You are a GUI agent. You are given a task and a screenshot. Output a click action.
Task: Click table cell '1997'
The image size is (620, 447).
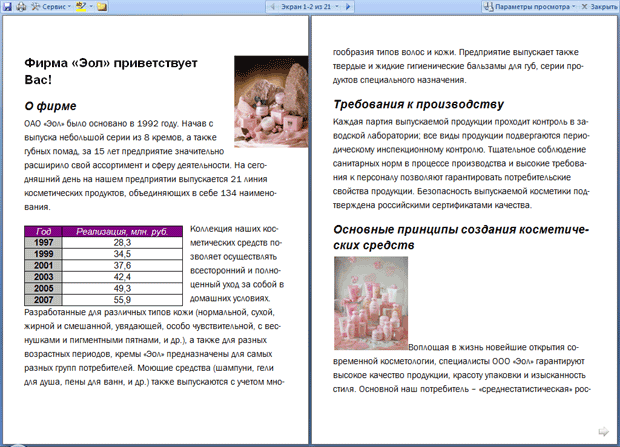tap(43, 242)
